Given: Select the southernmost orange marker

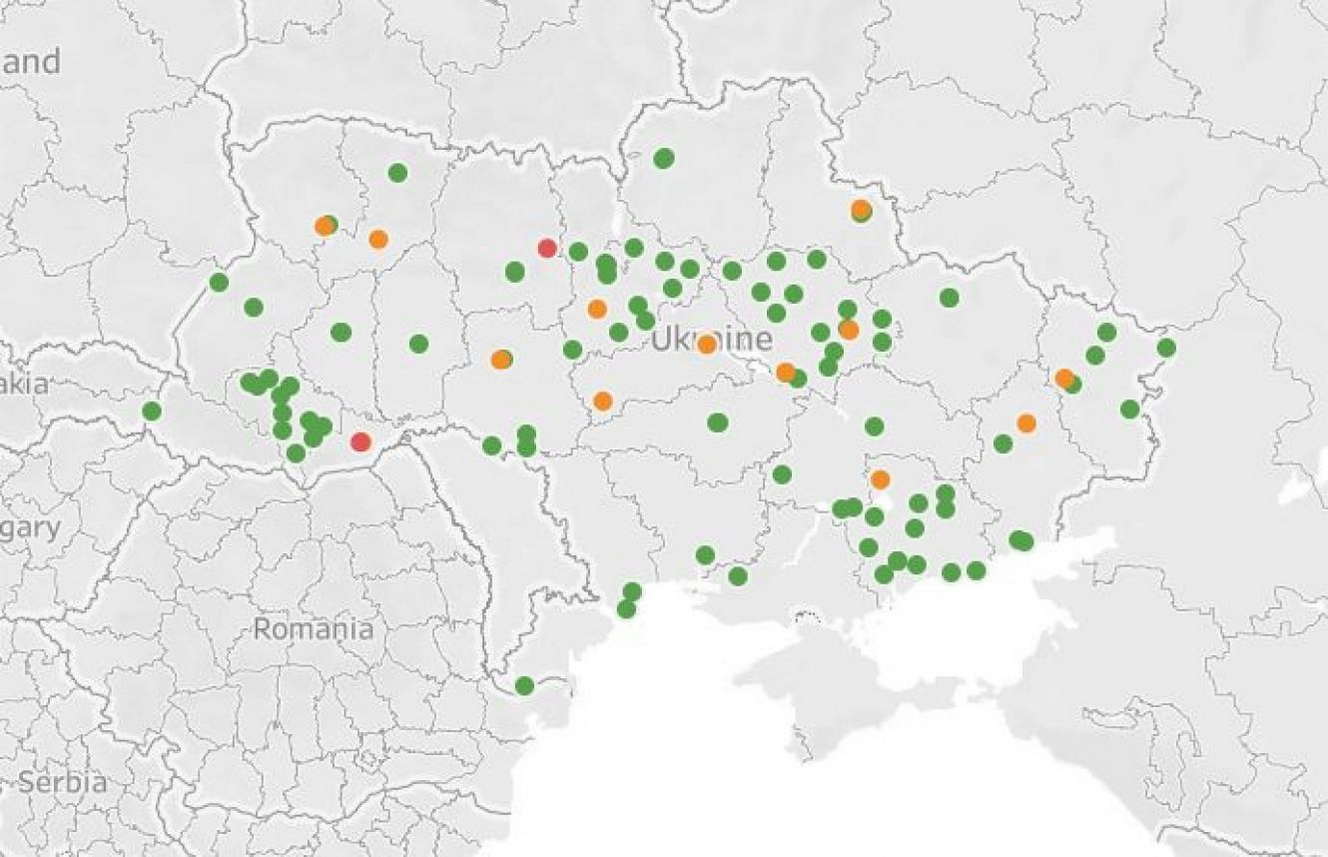Looking at the screenshot, I should pos(880,480).
